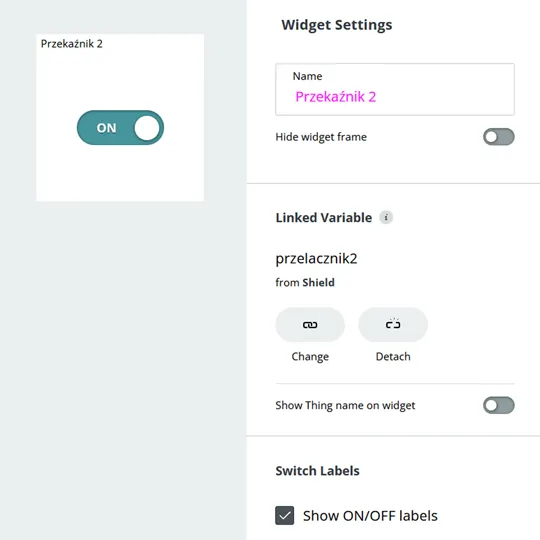Click the przelacznik2 variable name
This screenshot has height=540, width=540.
click(316, 259)
